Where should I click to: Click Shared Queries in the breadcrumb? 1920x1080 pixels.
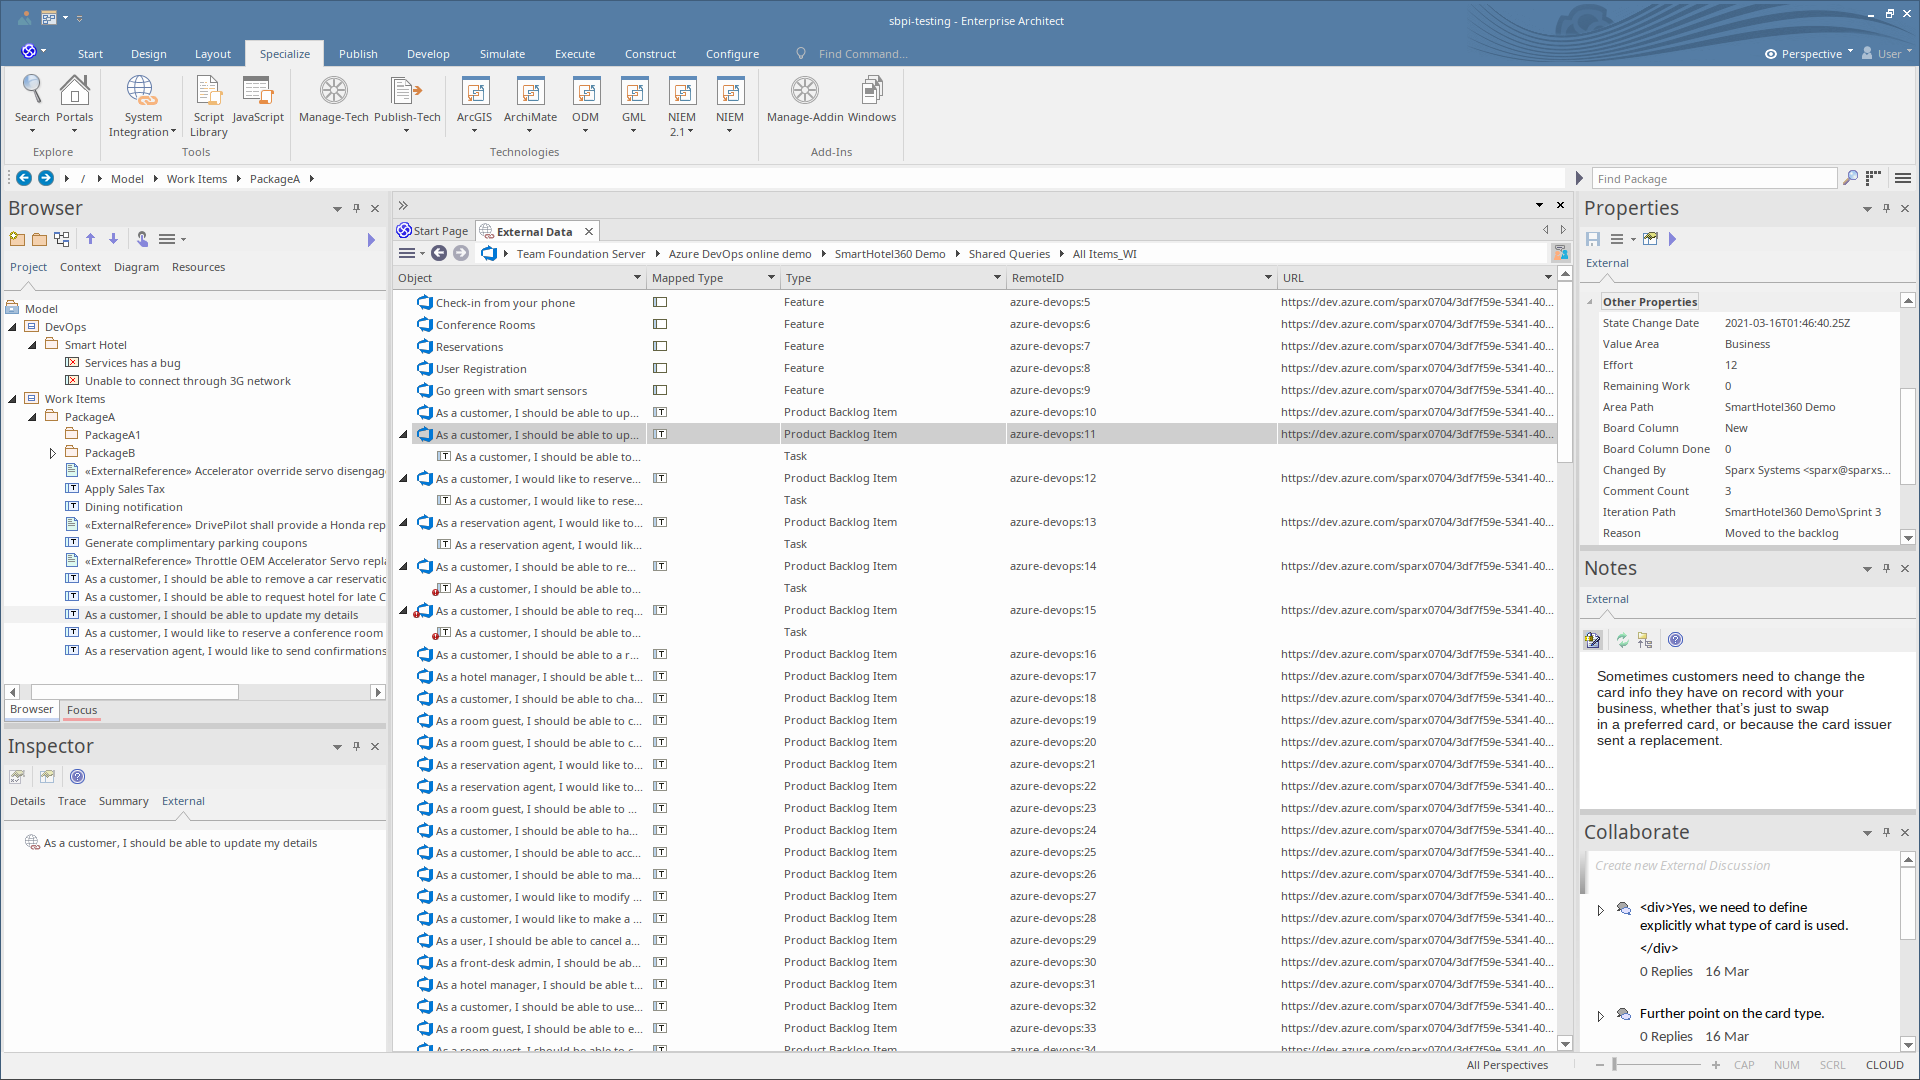[1009, 254]
